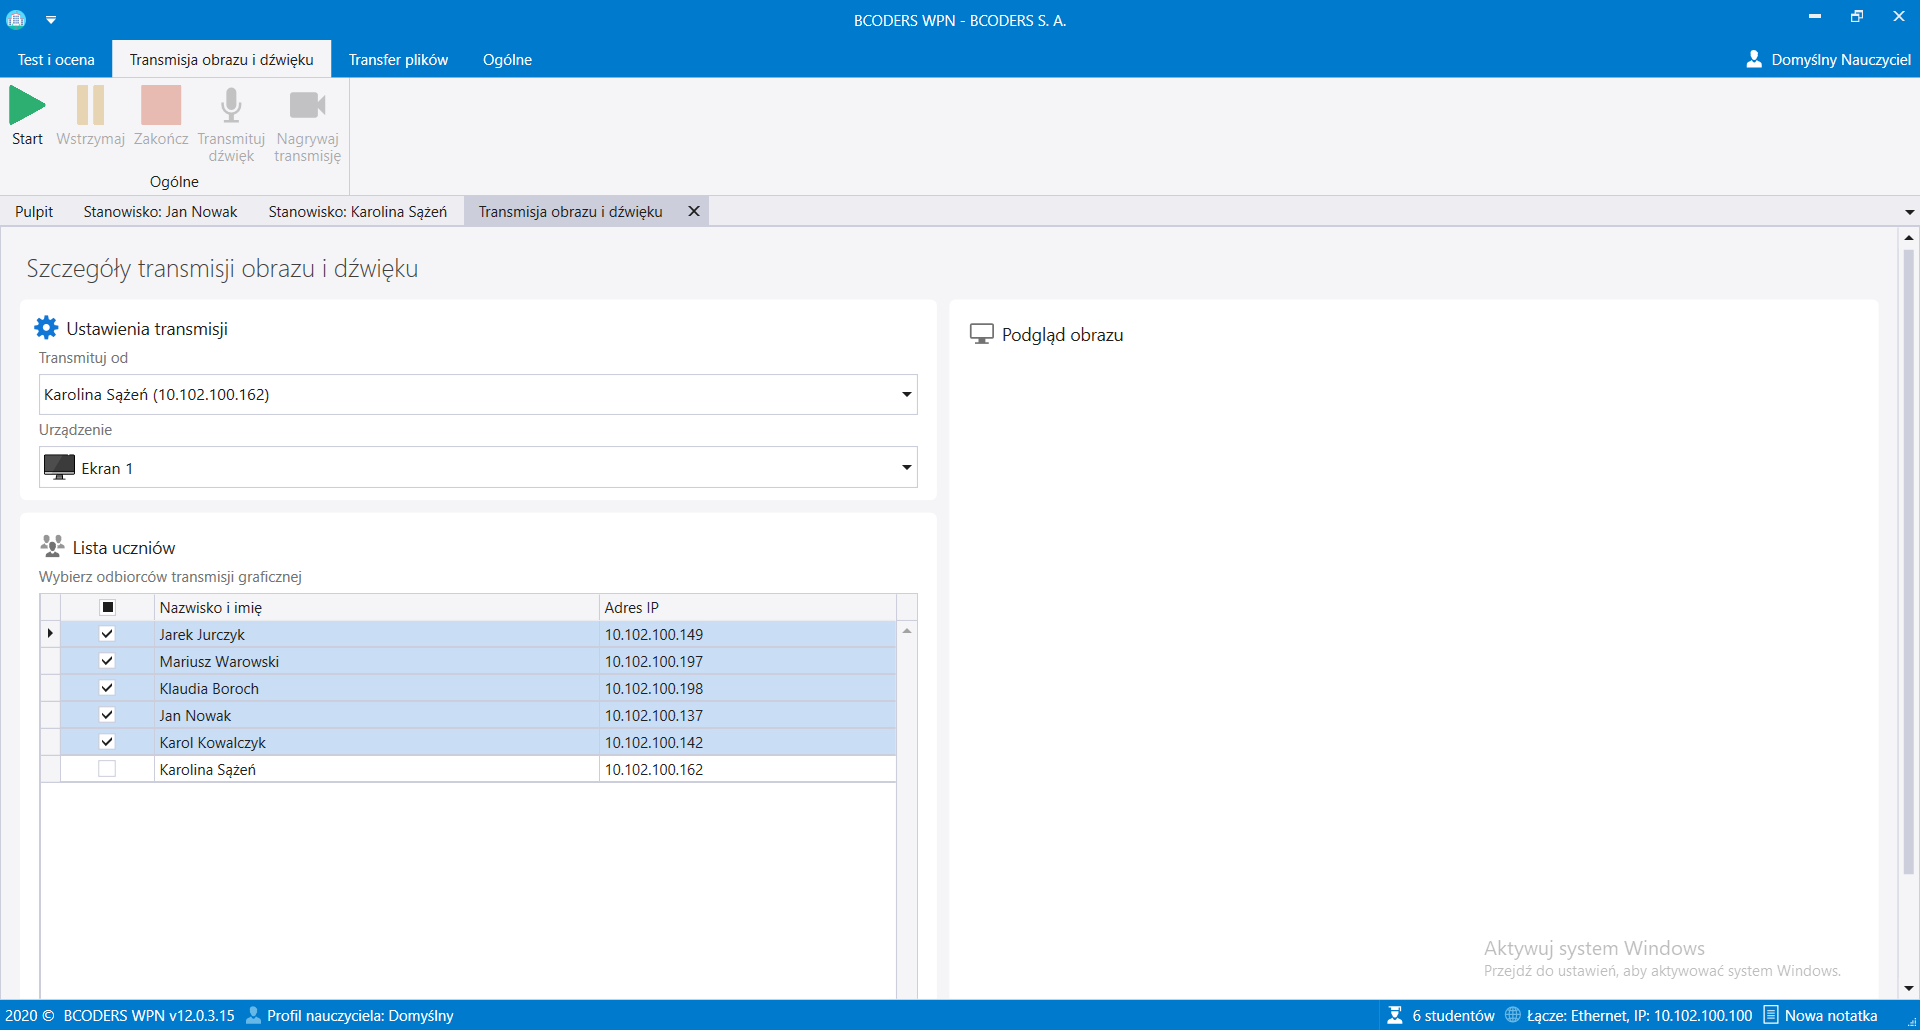The image size is (1920, 1030).
Task: Sort by Adres IP column header
Action: click(x=748, y=607)
